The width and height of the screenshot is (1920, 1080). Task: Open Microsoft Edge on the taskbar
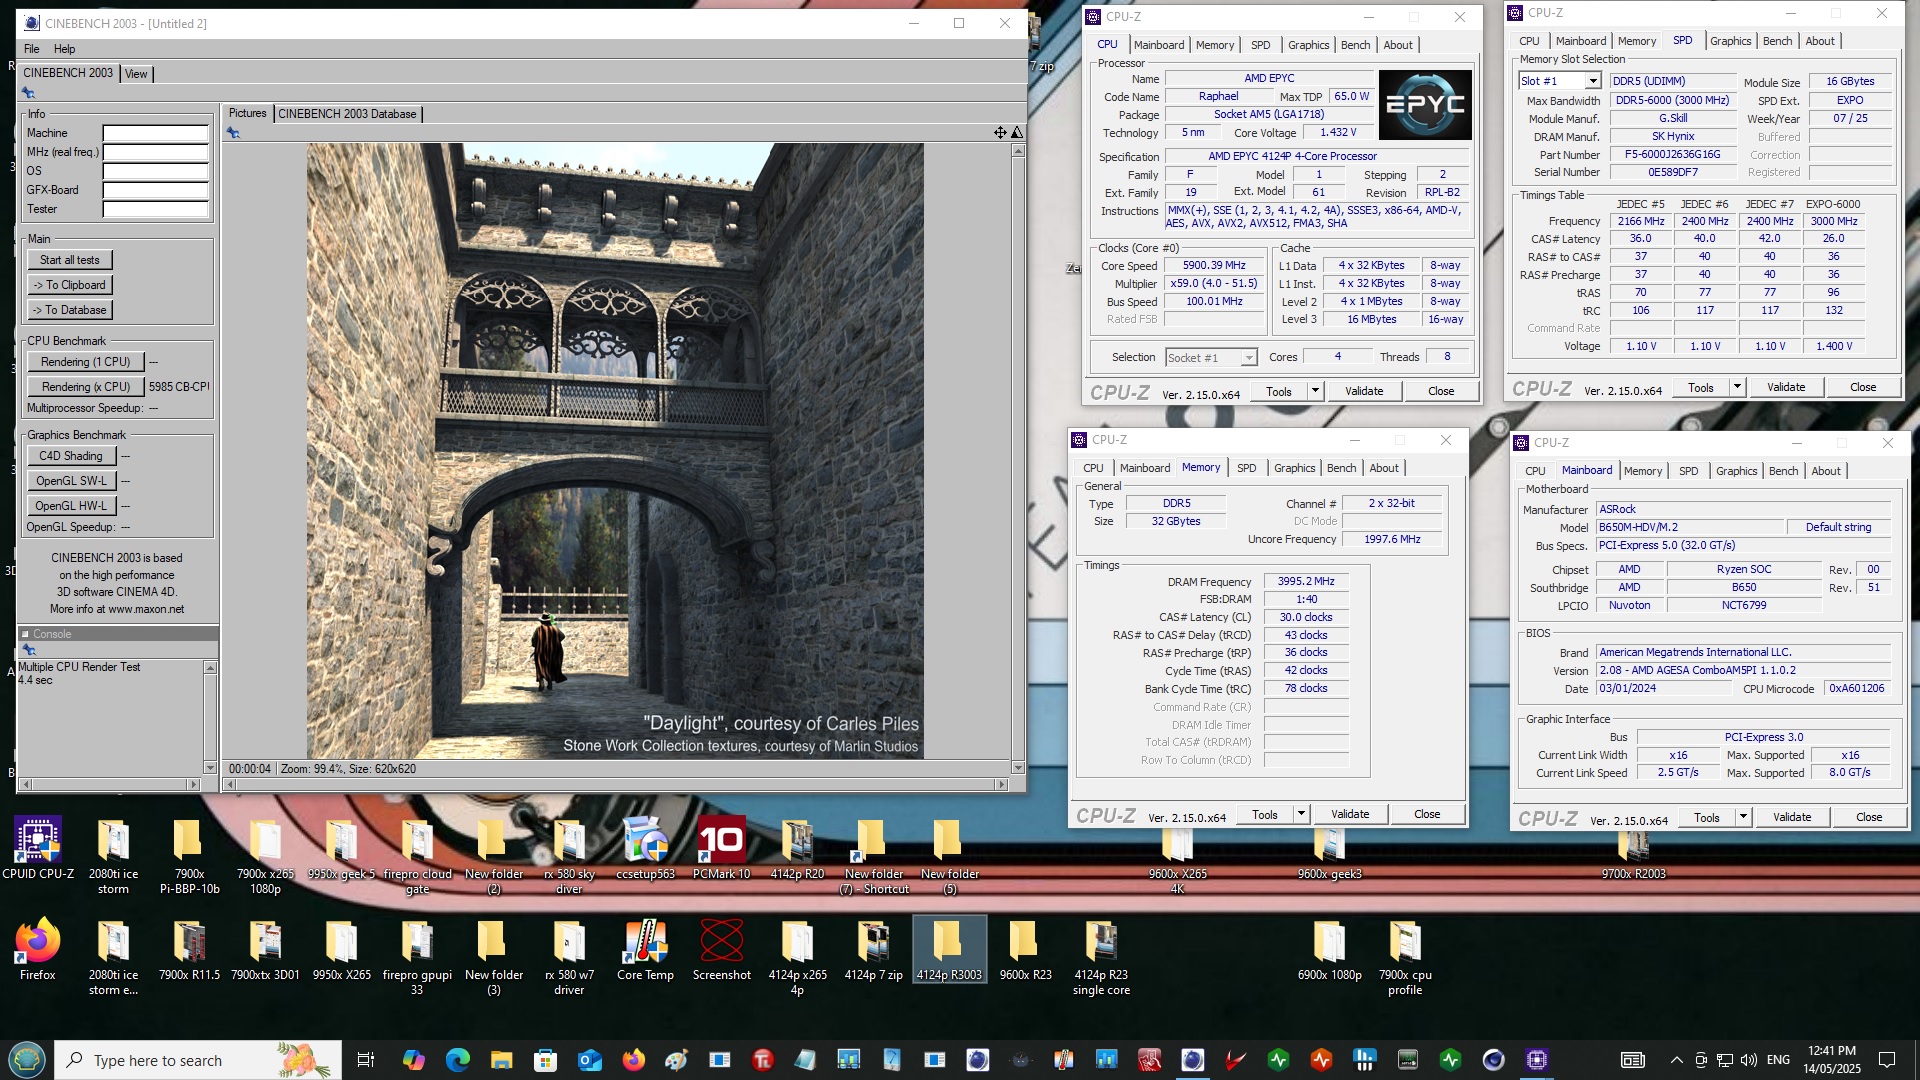[x=457, y=1060]
